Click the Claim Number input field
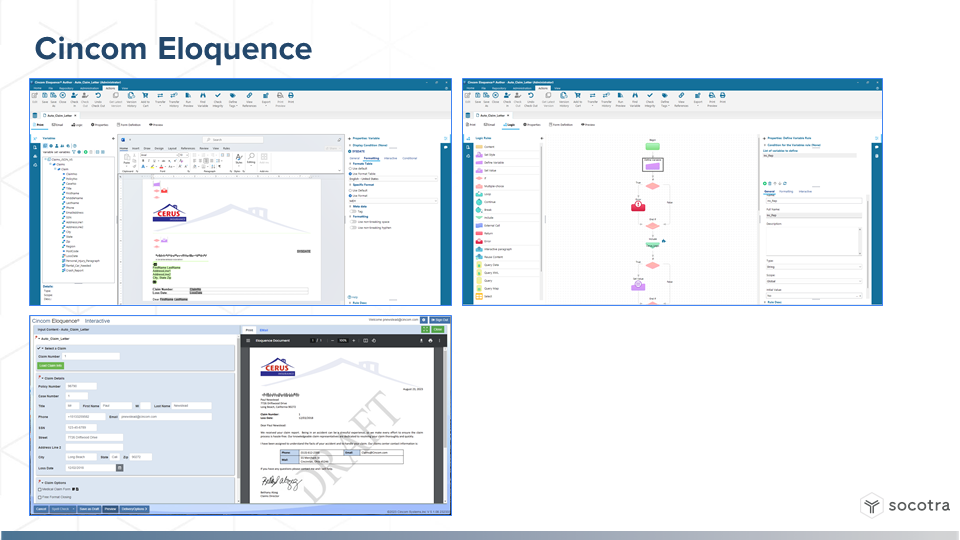 pyautogui.click(x=91, y=356)
